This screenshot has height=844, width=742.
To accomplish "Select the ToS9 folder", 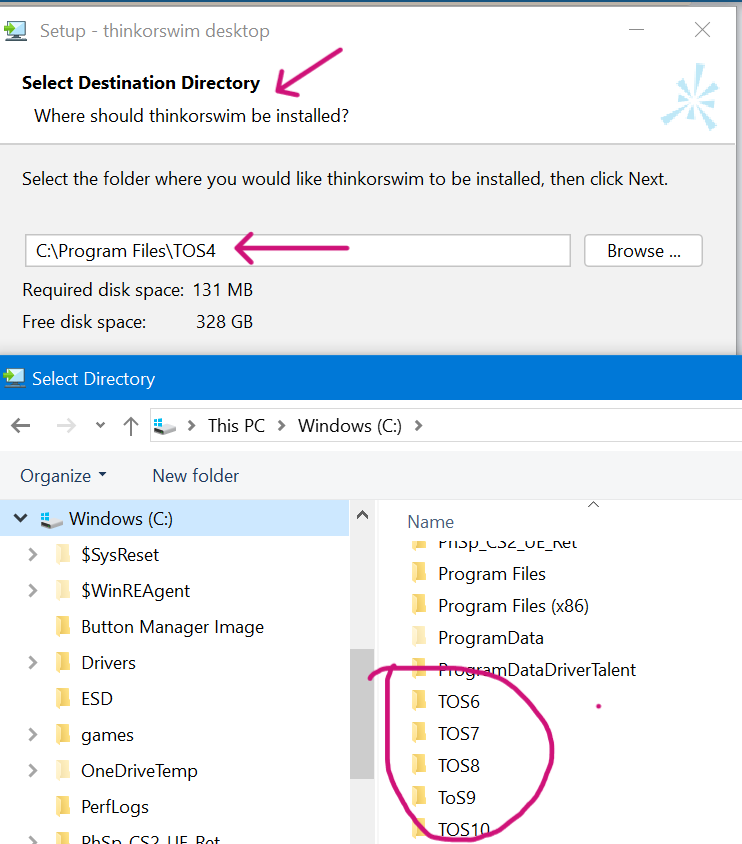I will coord(457,798).
